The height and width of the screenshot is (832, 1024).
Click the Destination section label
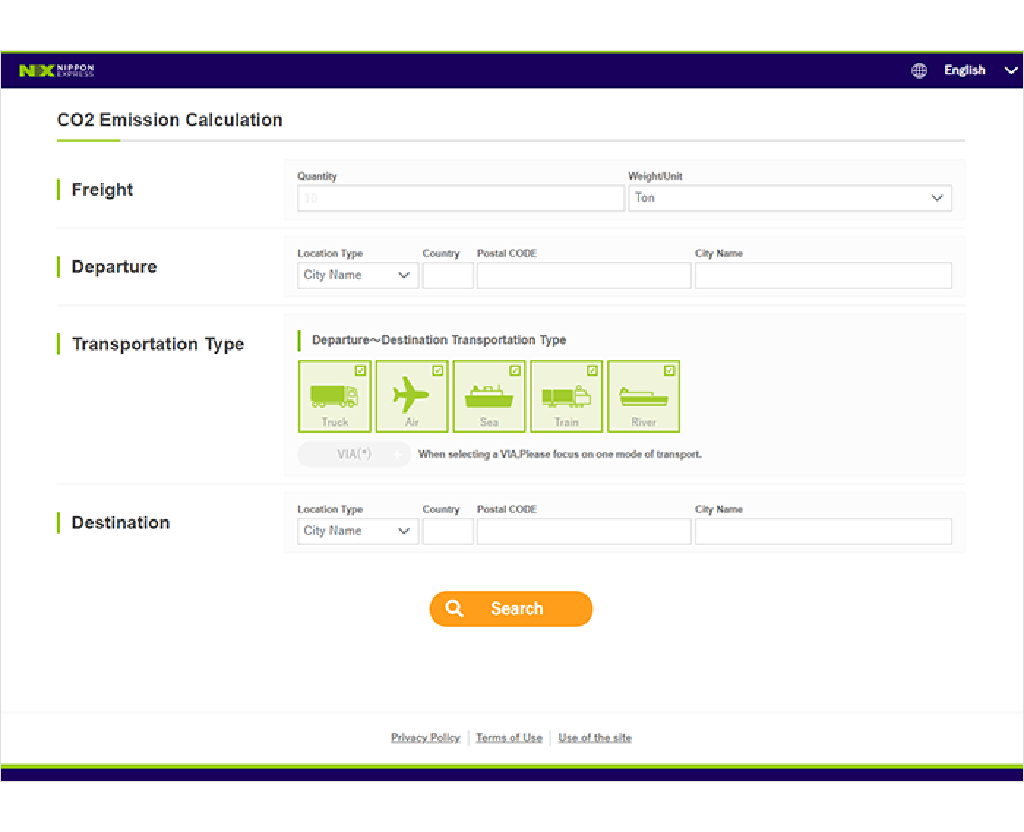(121, 522)
